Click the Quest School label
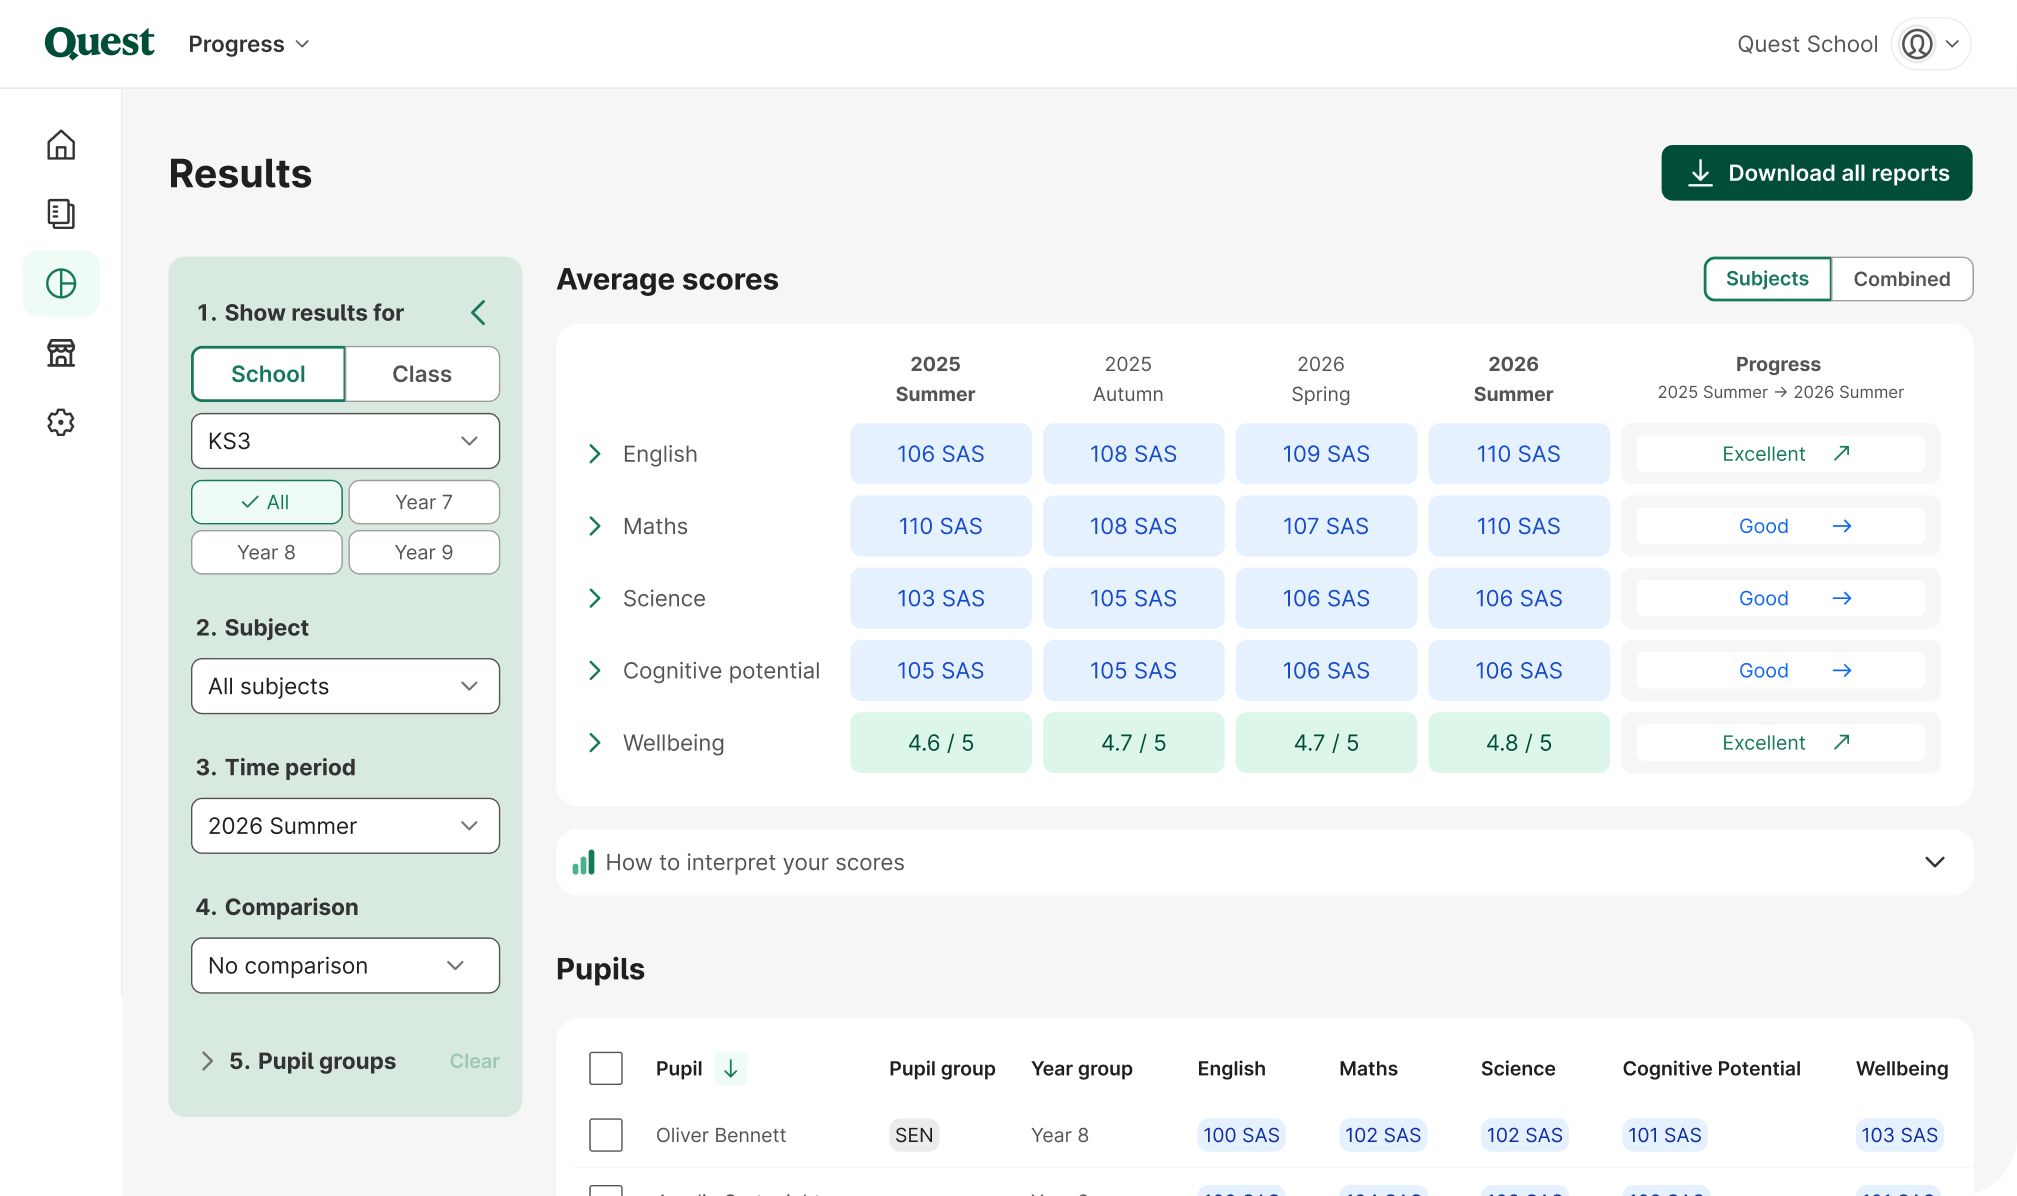 click(1807, 44)
